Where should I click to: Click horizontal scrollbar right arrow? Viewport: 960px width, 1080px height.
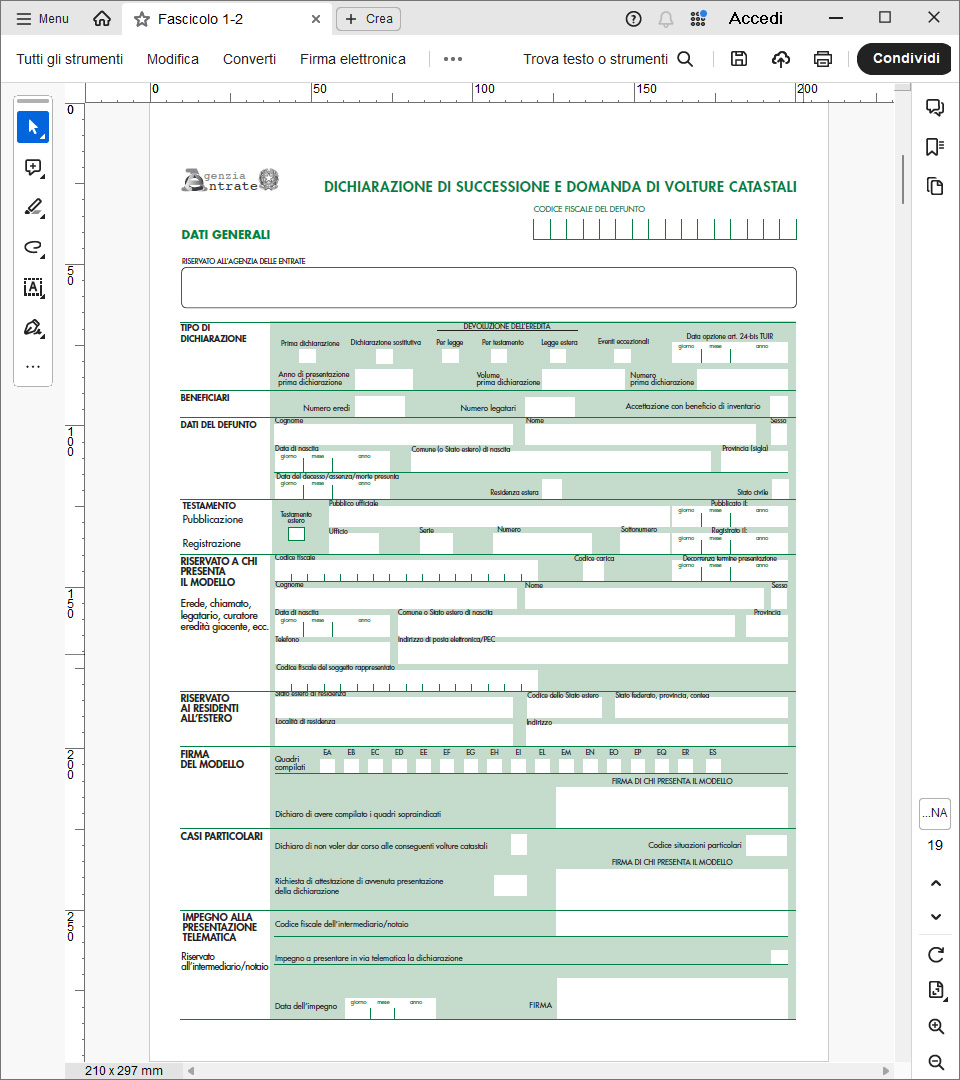point(886,1071)
